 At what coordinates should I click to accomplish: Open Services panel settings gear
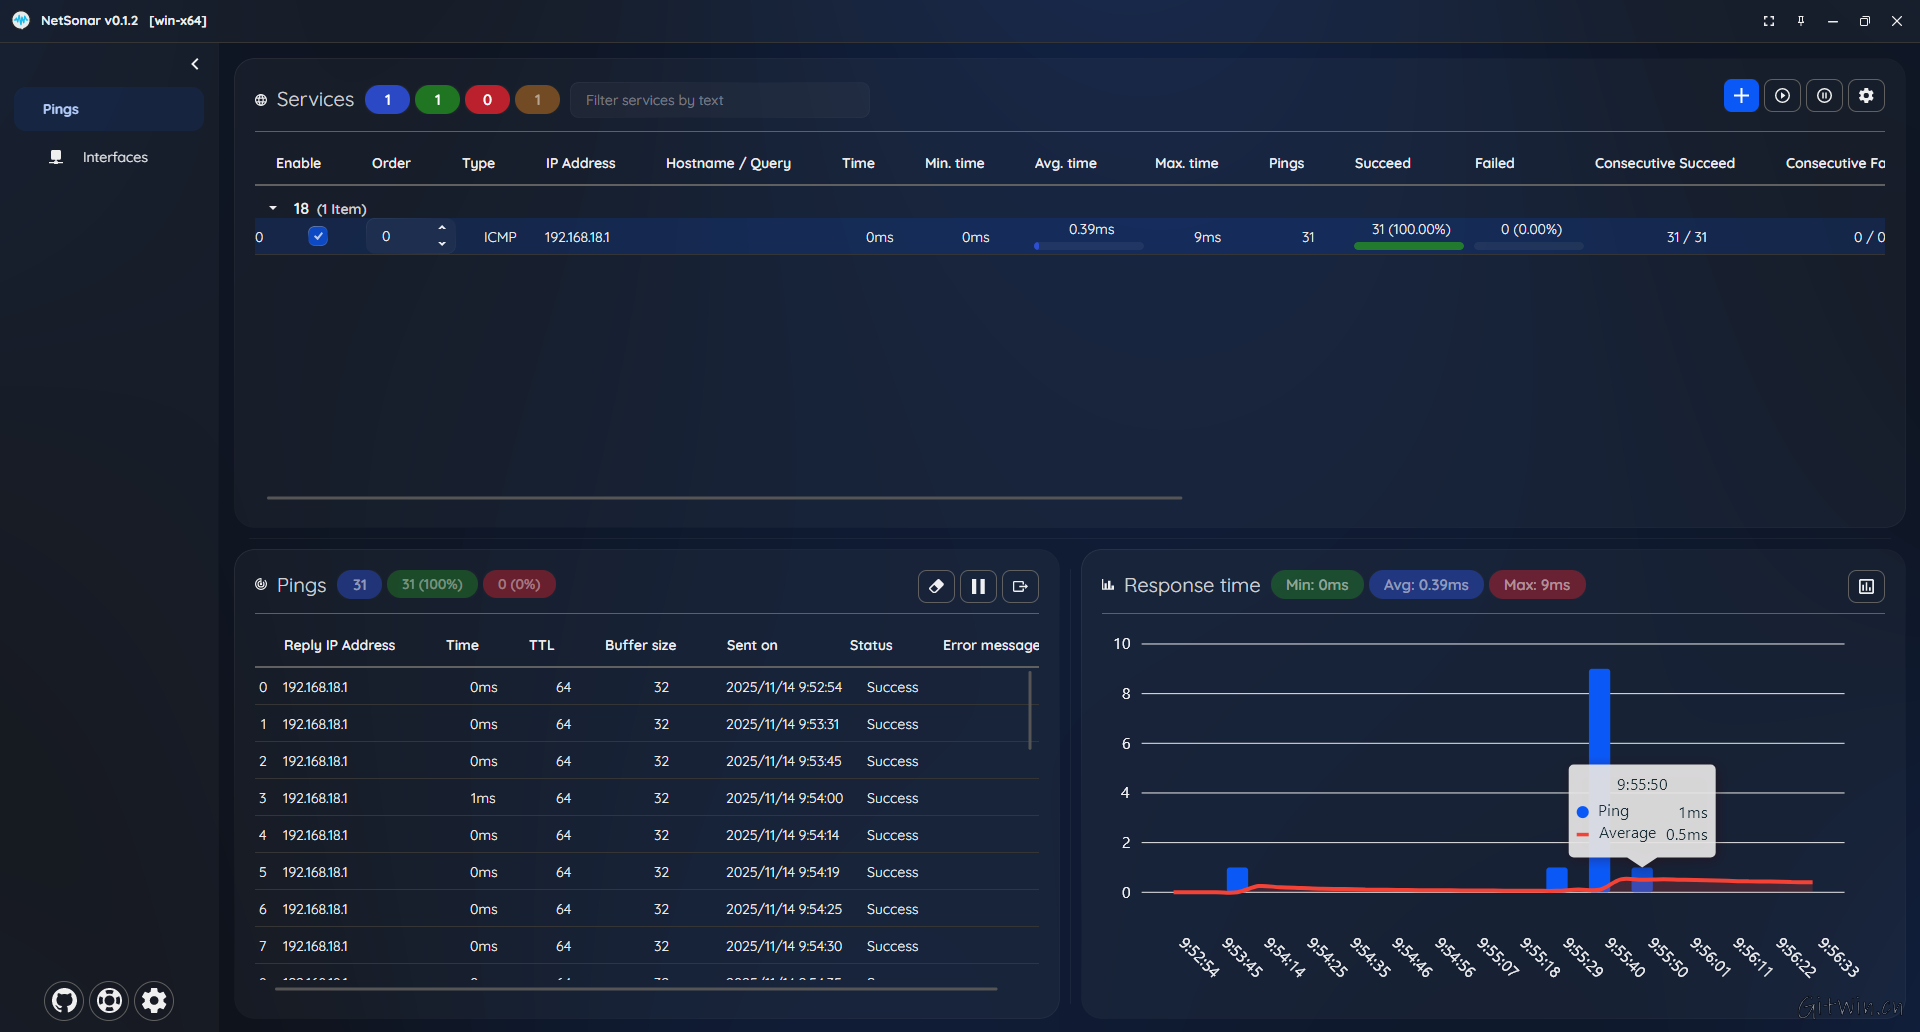pyautogui.click(x=1866, y=96)
